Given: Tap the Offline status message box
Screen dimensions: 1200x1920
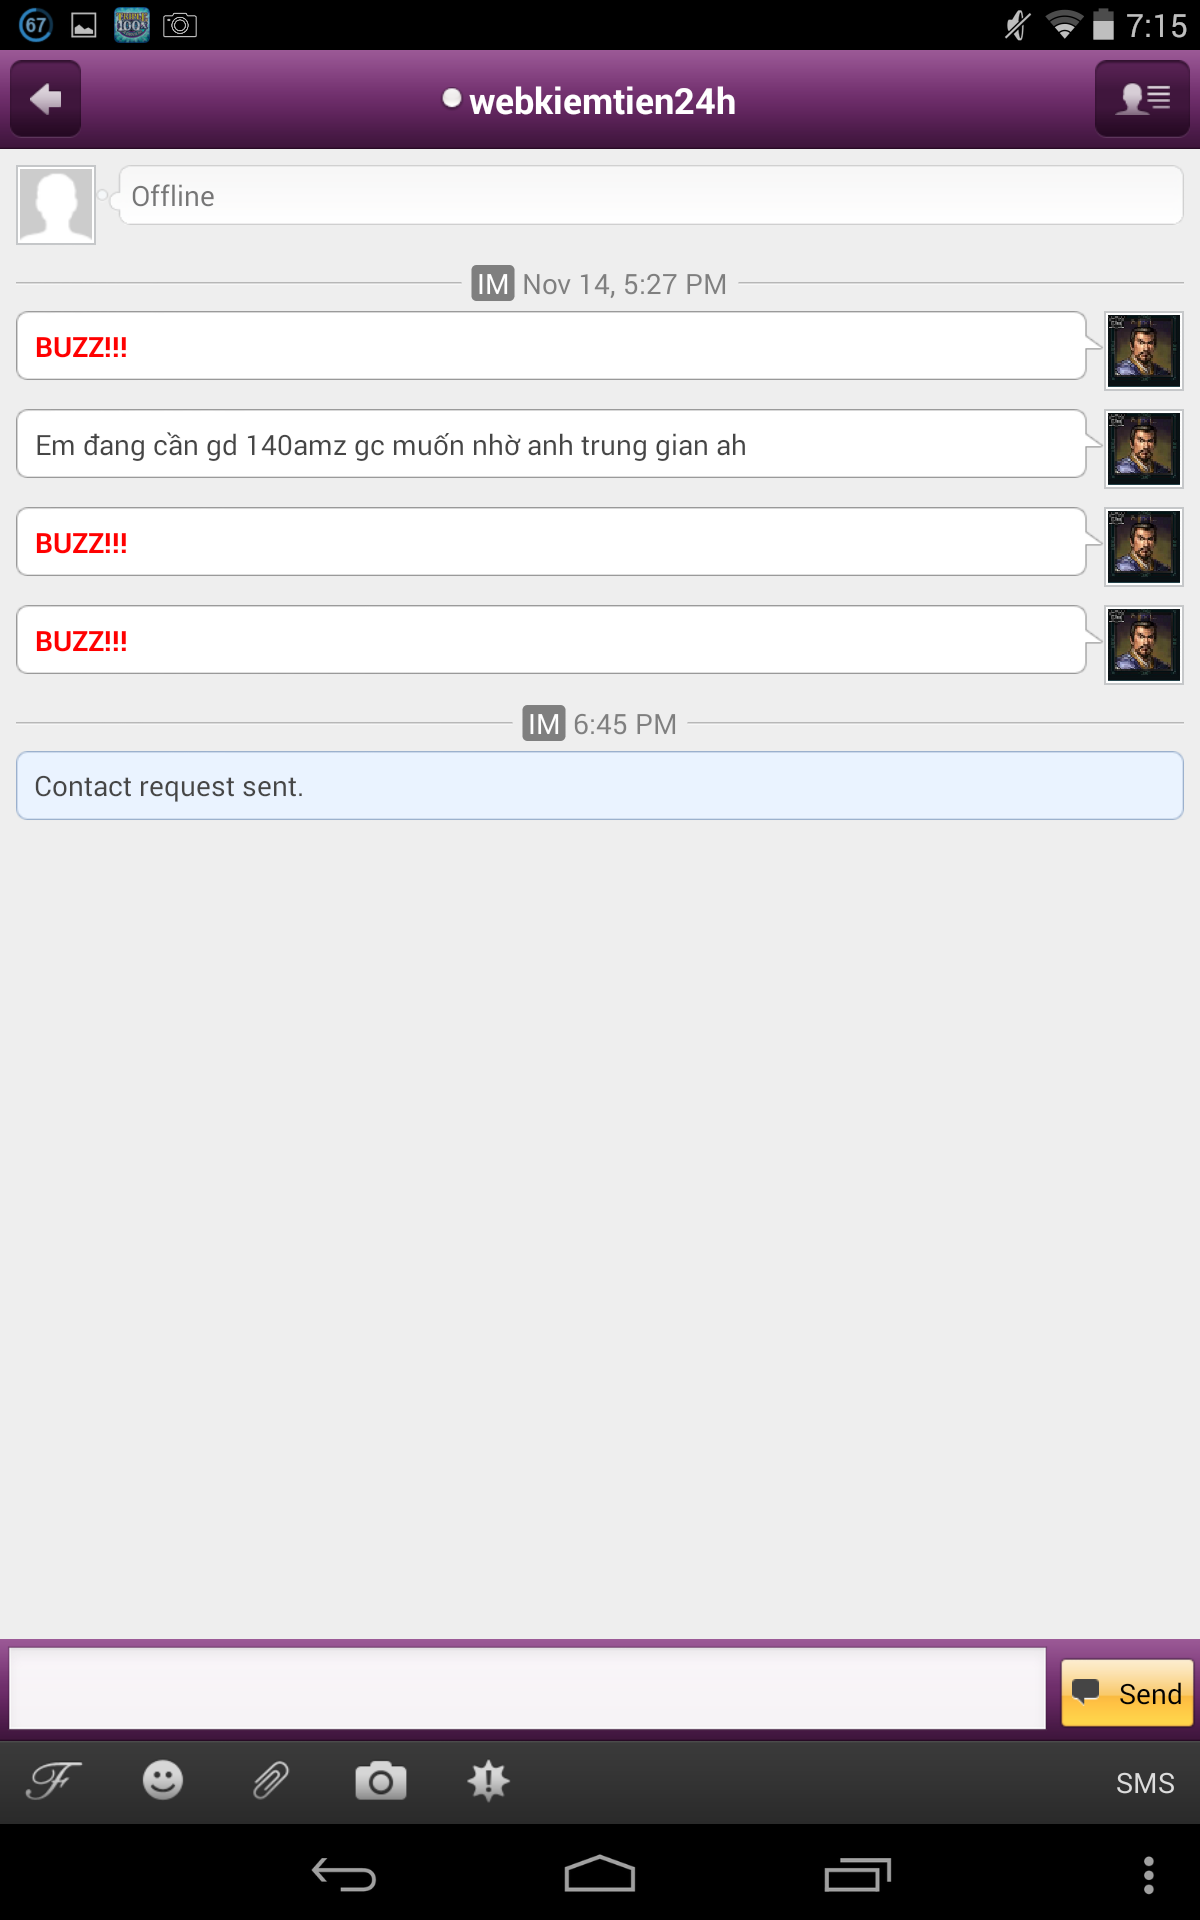Looking at the screenshot, I should pos(651,196).
